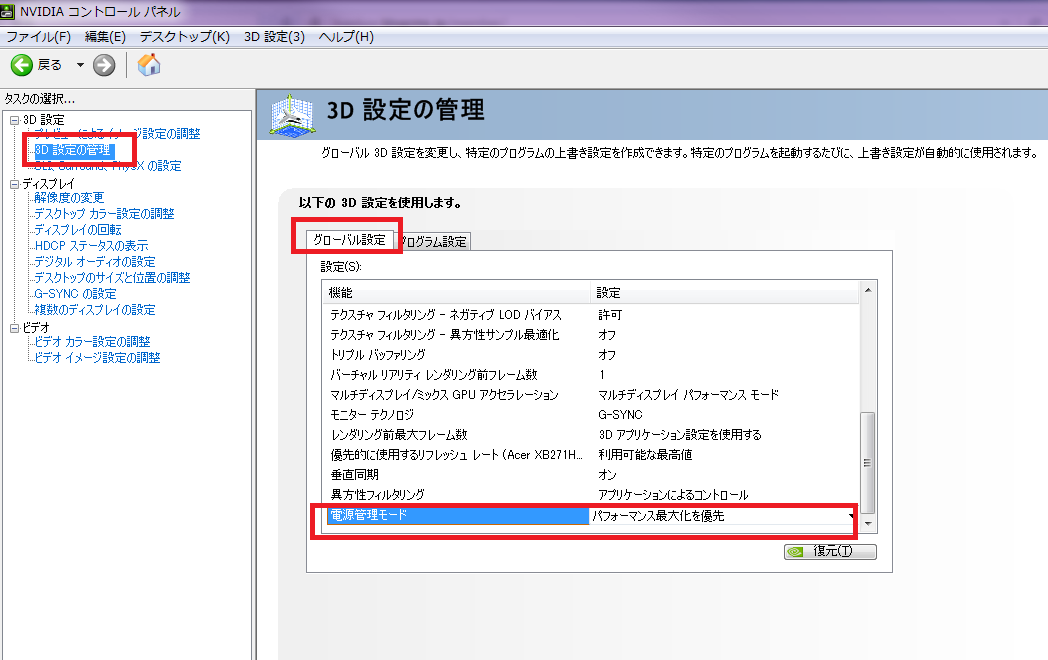Open the 電源管理モード value dropdown
The image size is (1048, 660).
click(x=850, y=516)
